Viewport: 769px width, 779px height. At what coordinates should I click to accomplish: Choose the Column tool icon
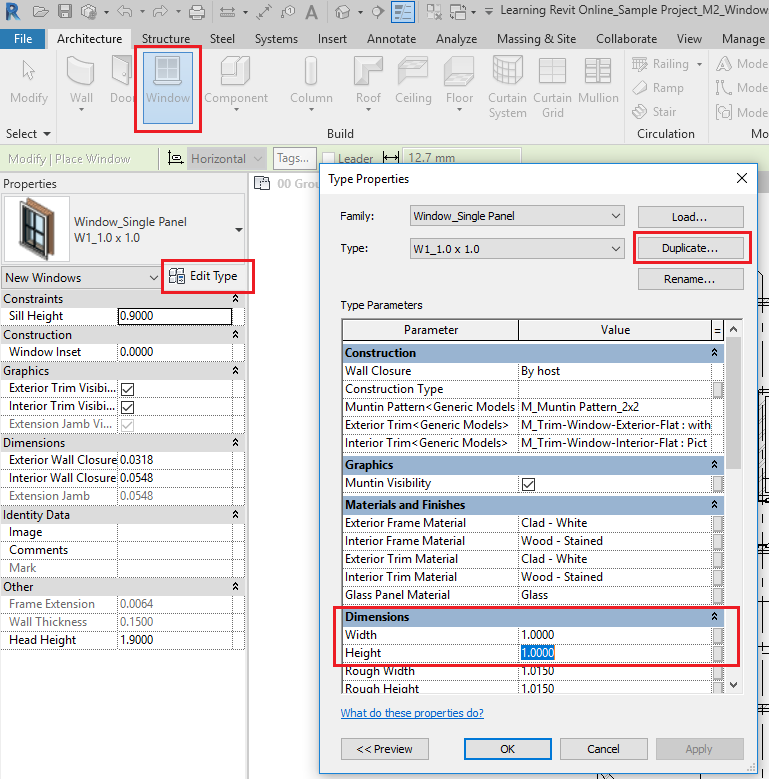click(311, 72)
